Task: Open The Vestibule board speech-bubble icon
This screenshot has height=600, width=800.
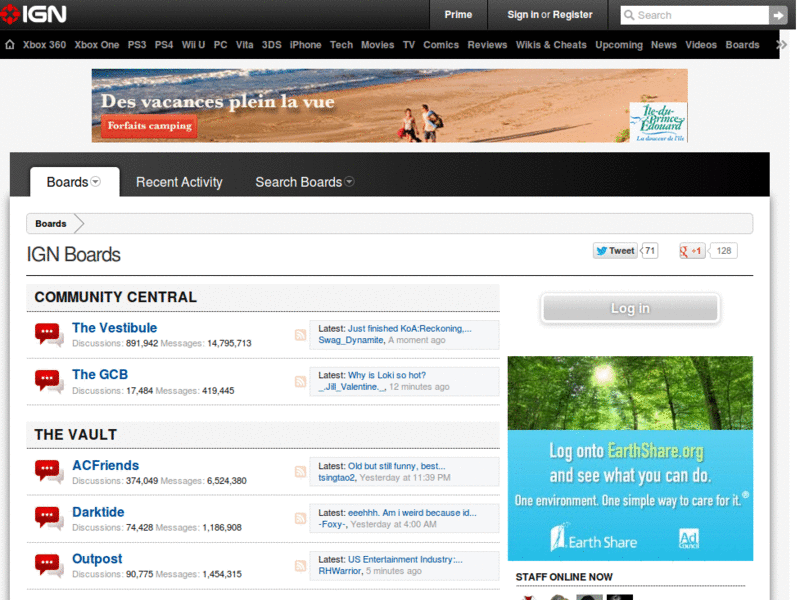Action: tap(48, 335)
